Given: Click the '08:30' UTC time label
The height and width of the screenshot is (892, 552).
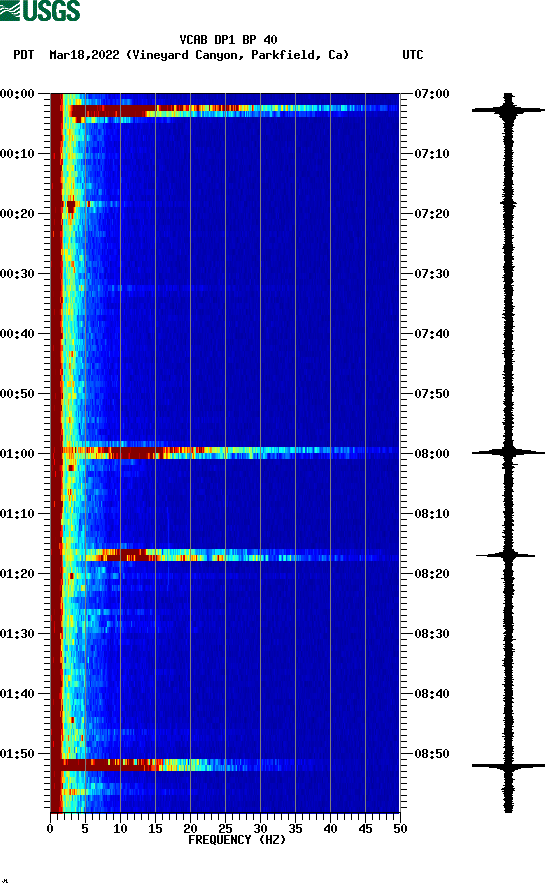Looking at the screenshot, I should tap(432, 634).
